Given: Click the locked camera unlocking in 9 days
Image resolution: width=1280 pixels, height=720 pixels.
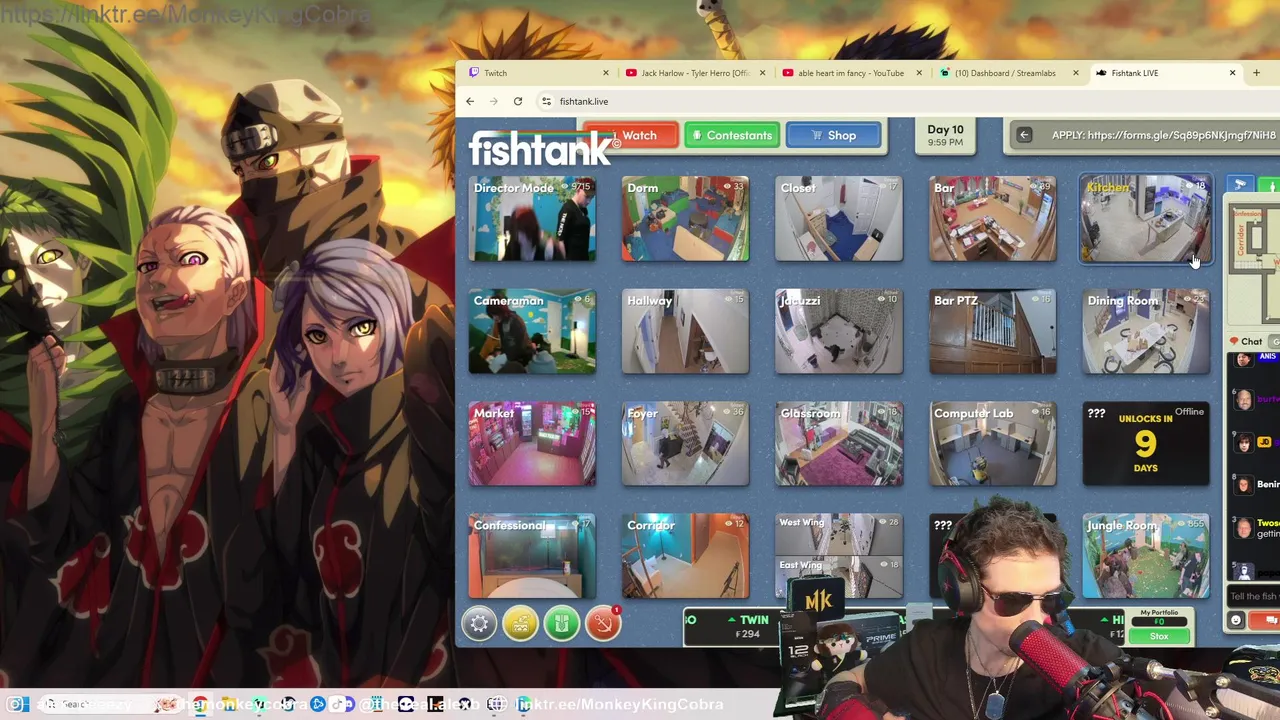Looking at the screenshot, I should pos(1146,444).
